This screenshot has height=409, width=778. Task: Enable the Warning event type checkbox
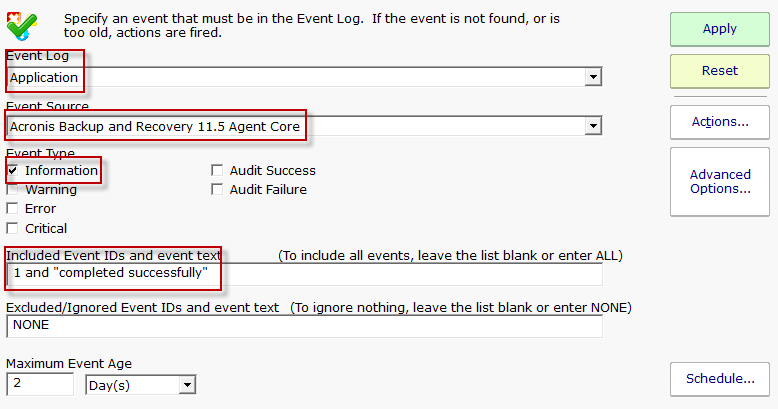tap(13, 190)
